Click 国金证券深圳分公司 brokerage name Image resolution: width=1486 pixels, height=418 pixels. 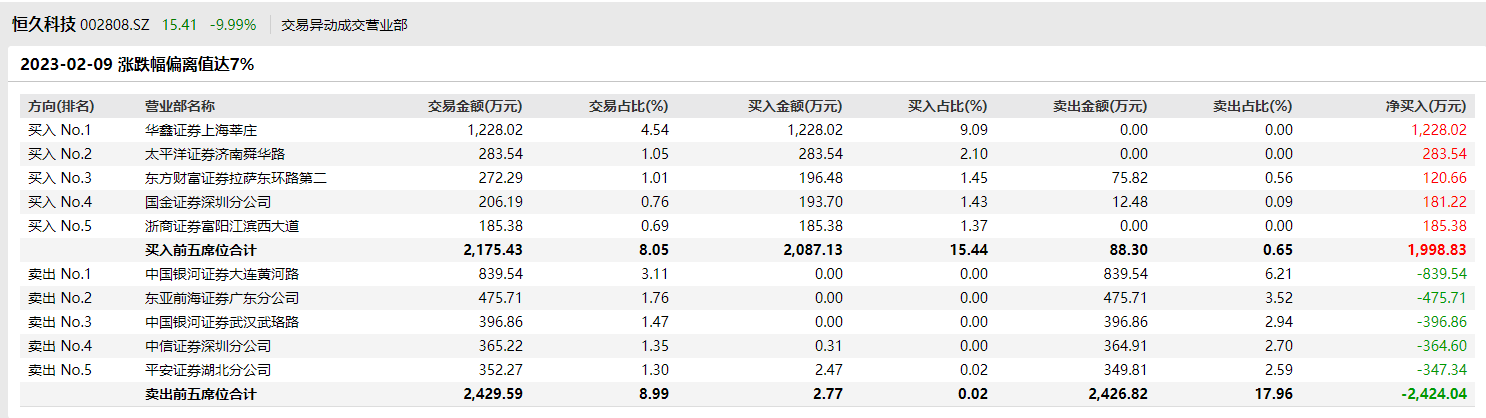click(x=208, y=202)
